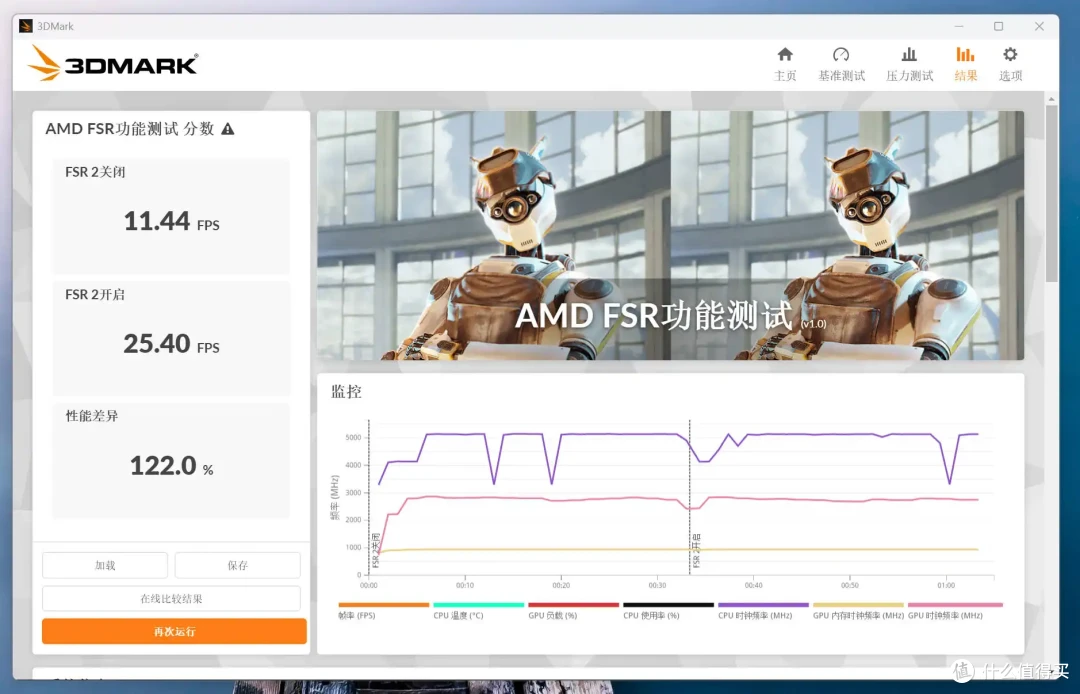
Task: Click the 122.0 % performance difference value
Action: [x=172, y=466]
